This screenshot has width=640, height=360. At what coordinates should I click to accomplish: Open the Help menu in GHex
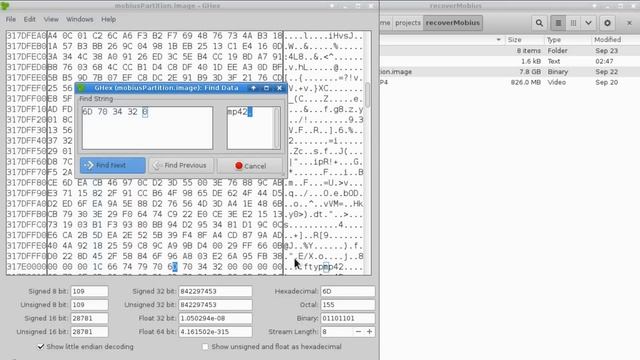pyautogui.click(x=109, y=19)
